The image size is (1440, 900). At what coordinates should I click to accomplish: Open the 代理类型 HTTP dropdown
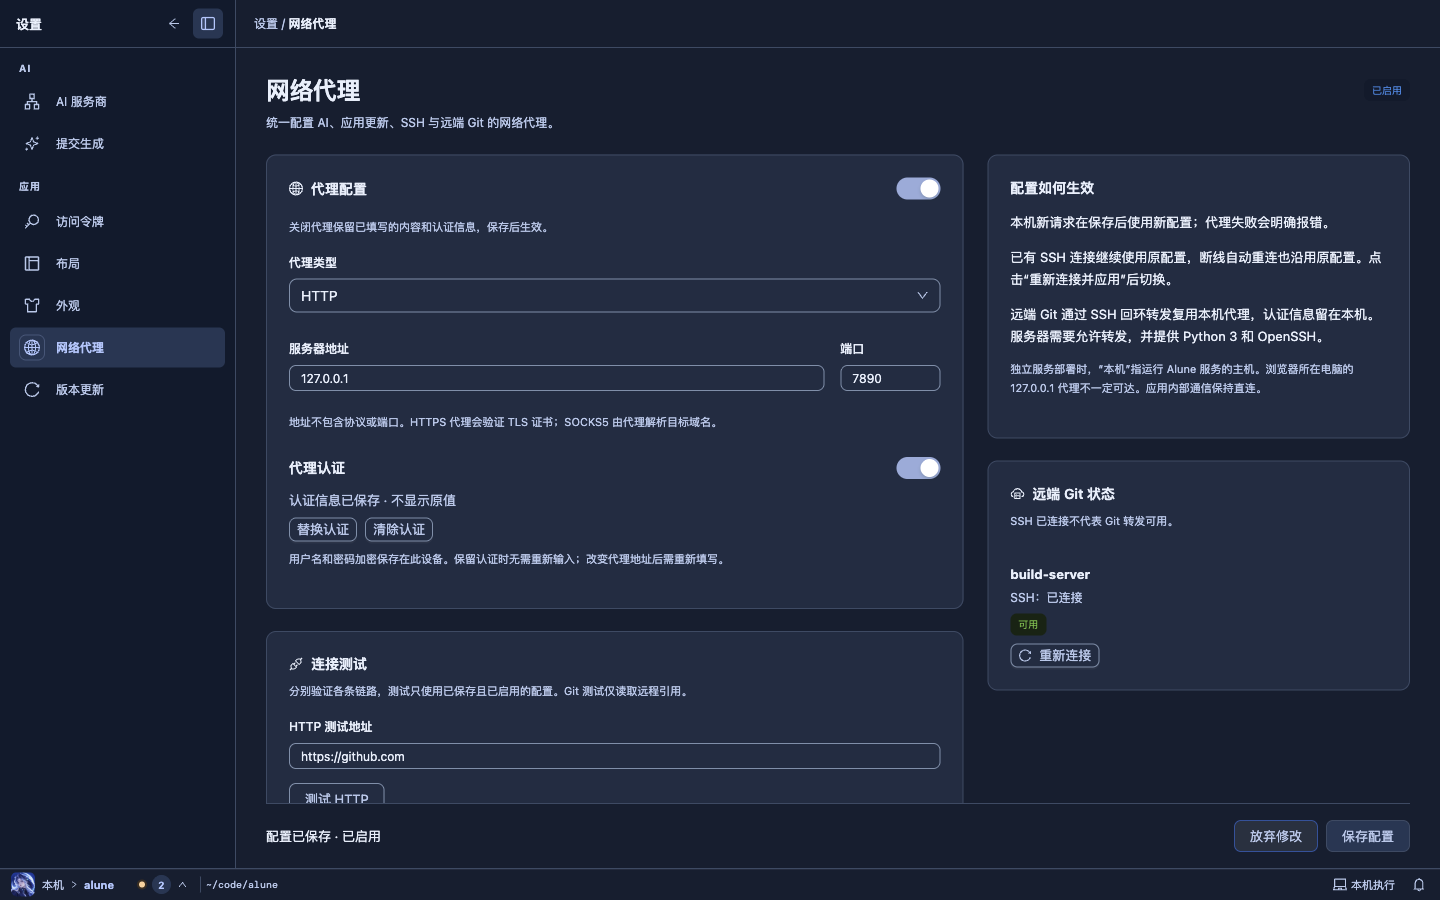coord(614,296)
